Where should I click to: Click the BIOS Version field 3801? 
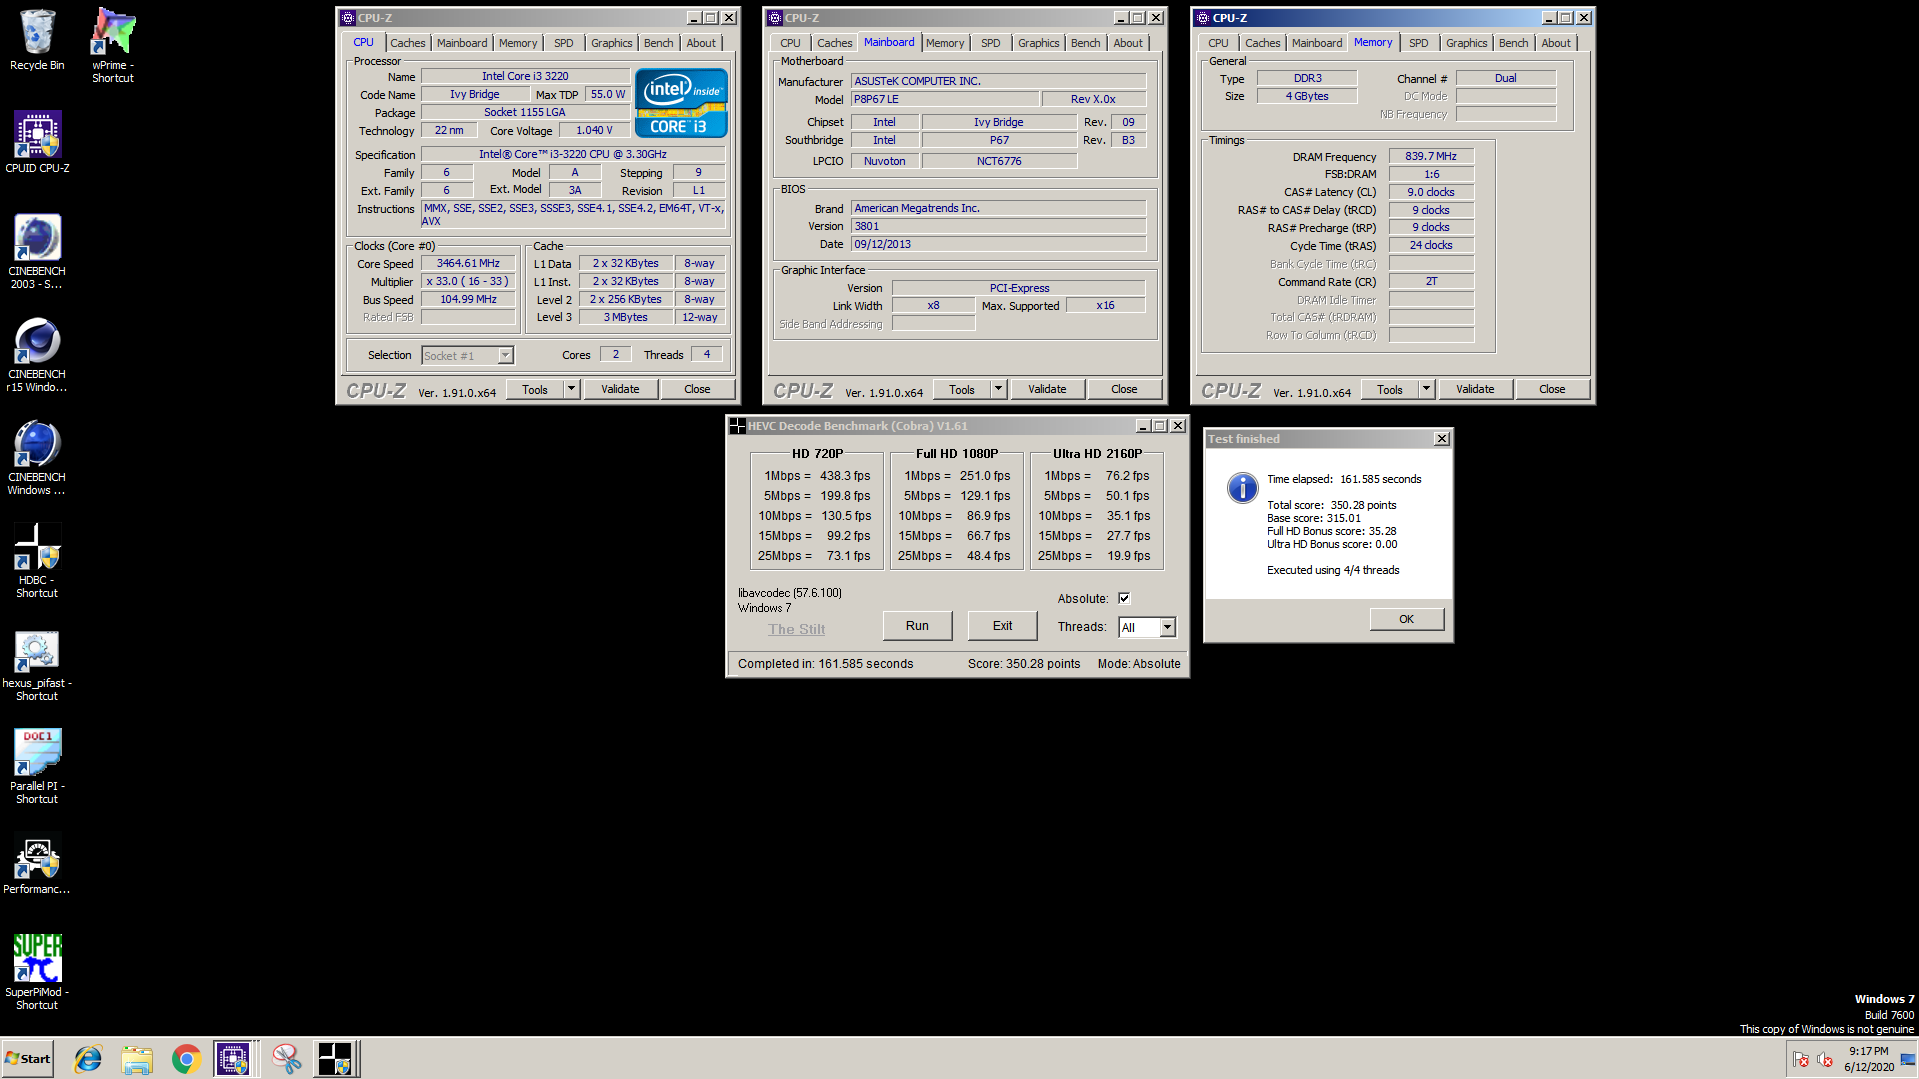point(998,226)
